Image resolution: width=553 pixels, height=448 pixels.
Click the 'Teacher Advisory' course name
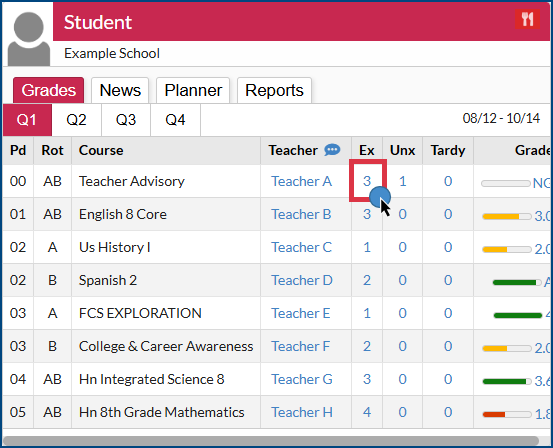point(132,181)
